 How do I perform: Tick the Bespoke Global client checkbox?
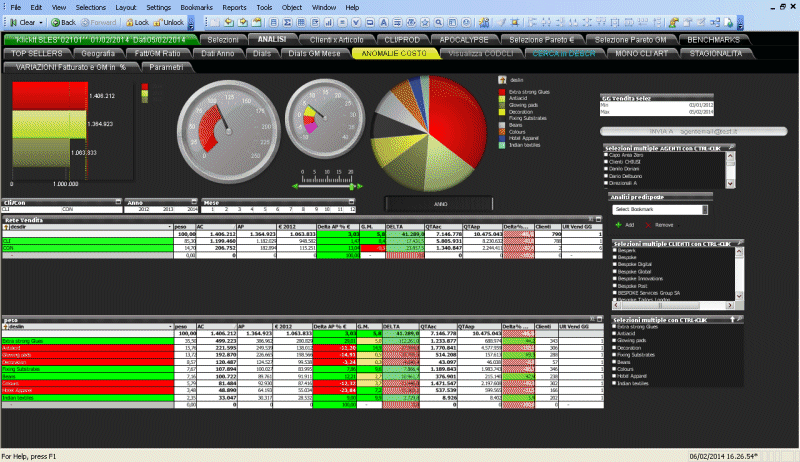click(615, 271)
